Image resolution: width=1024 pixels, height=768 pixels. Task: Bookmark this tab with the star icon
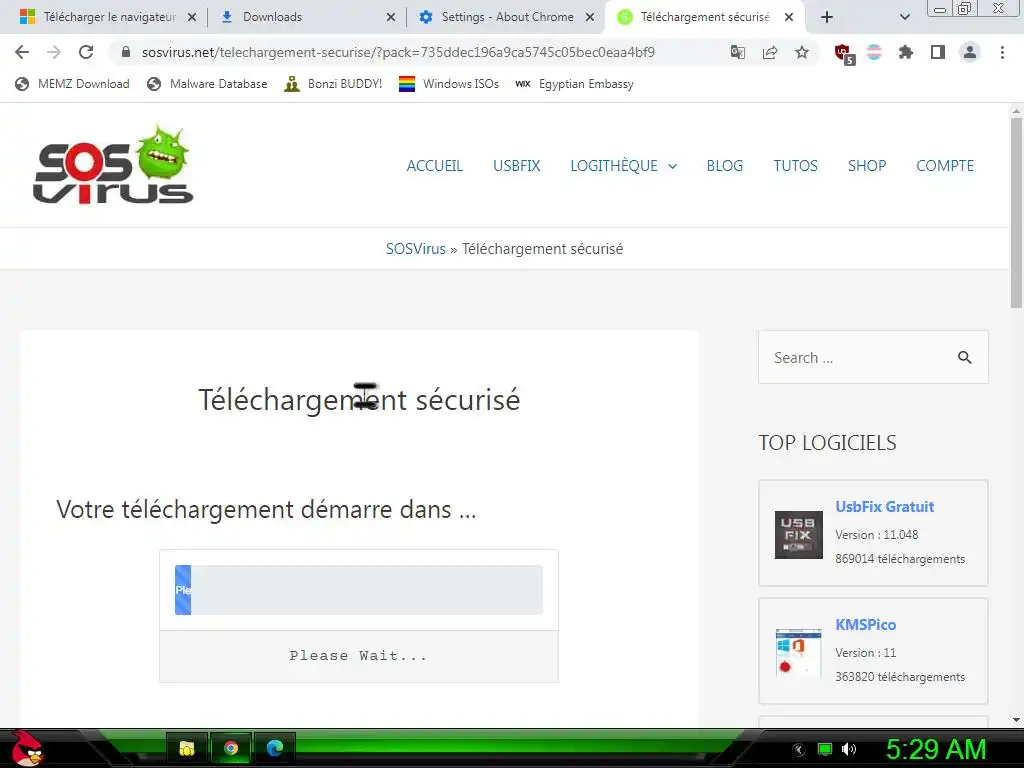coord(802,52)
